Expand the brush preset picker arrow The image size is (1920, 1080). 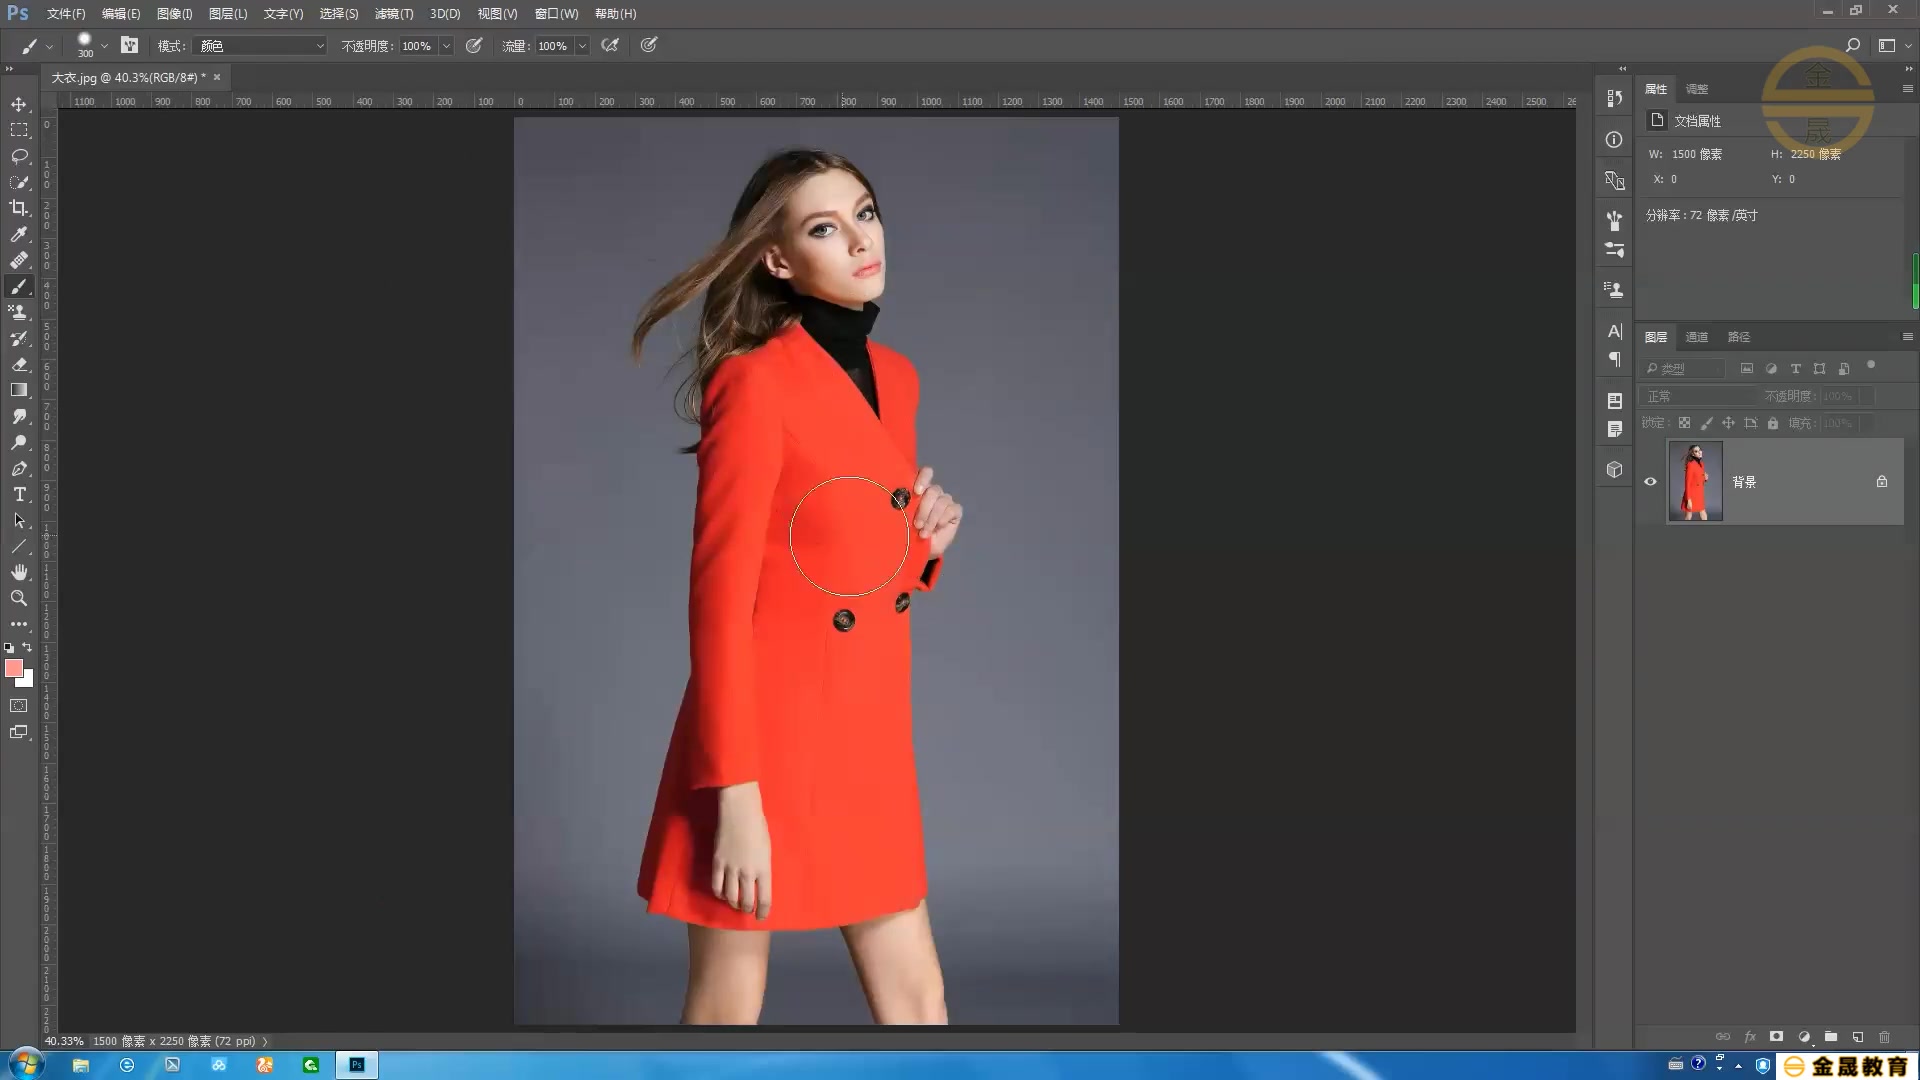tap(104, 46)
